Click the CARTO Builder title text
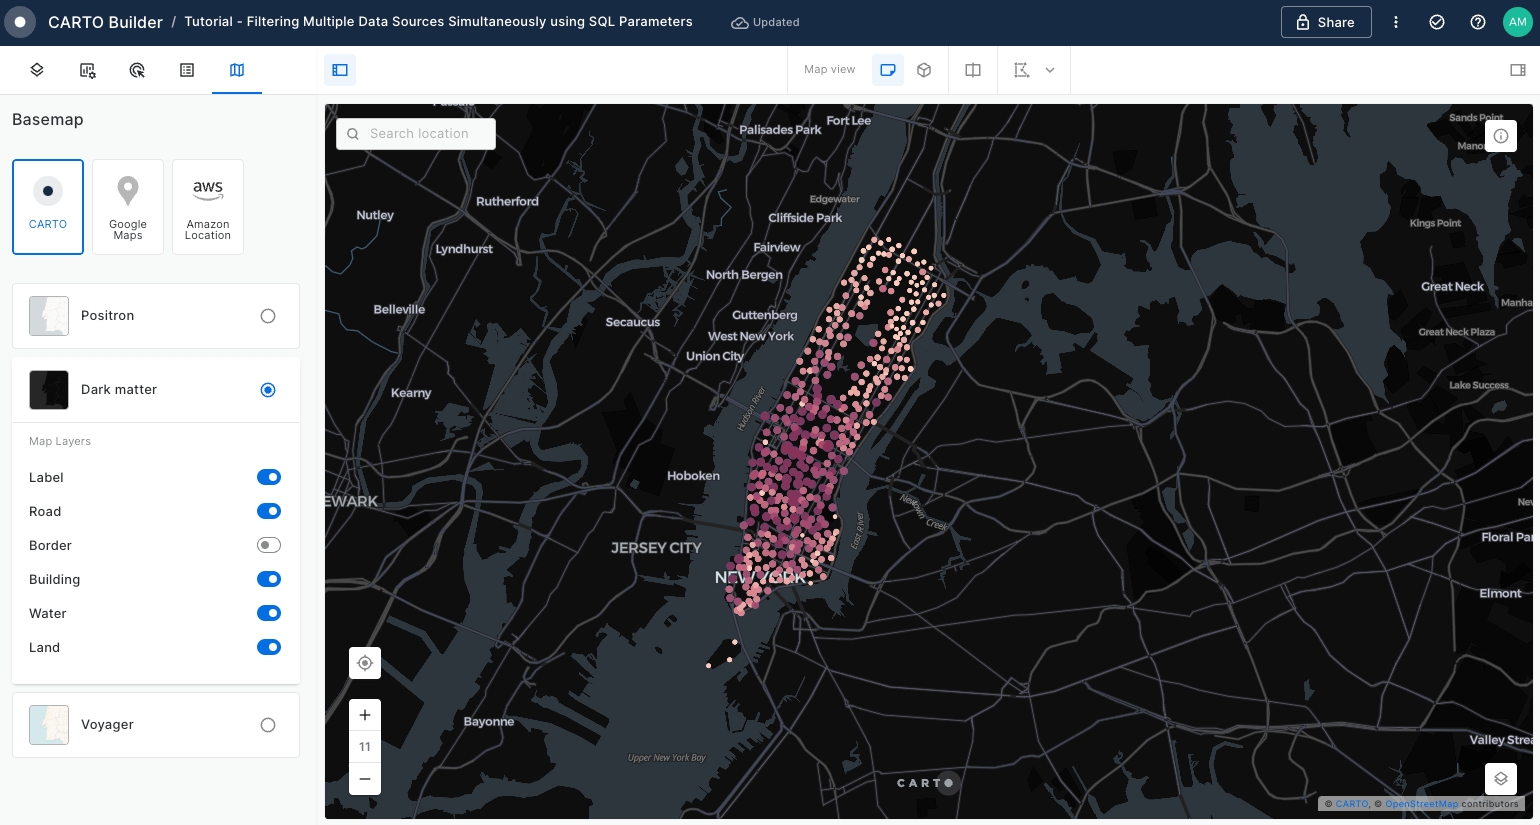This screenshot has height=825, width=1540. point(105,22)
